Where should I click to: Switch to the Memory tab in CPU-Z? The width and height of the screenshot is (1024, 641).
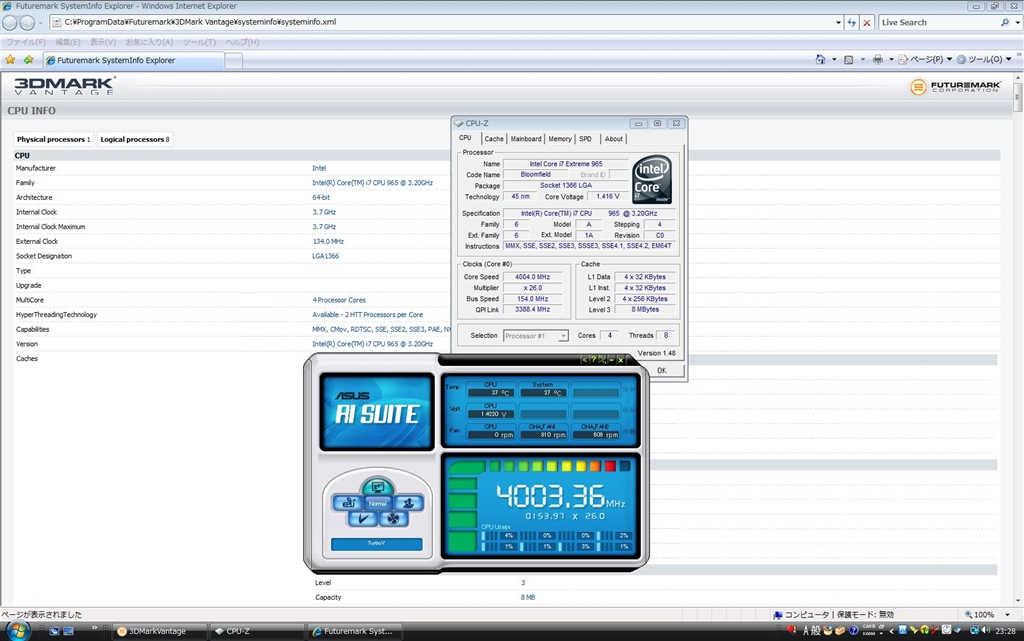pos(560,138)
